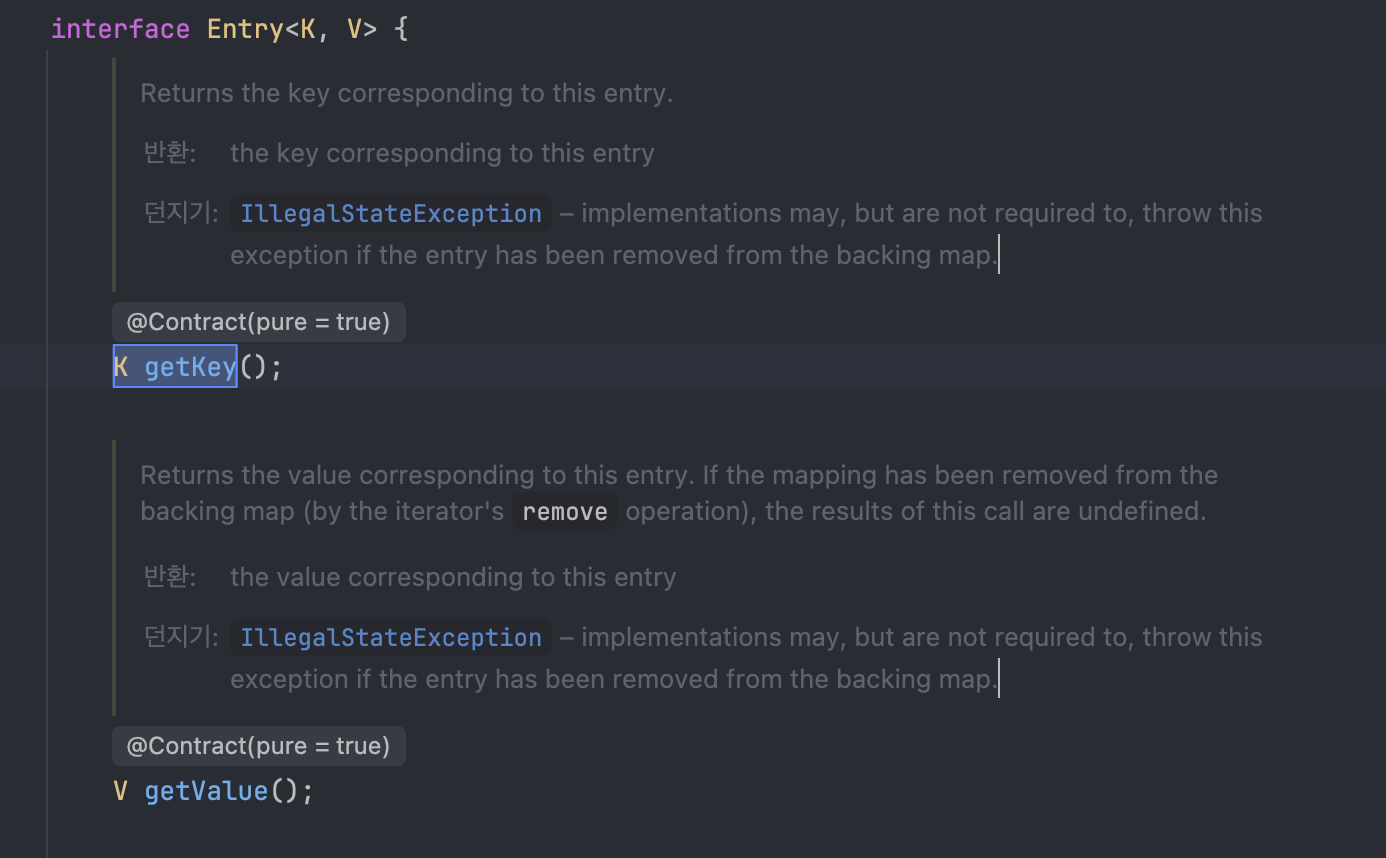Click the @Contract inlay hint above getKey
Screen dimensions: 1386x858
[x=258, y=322]
